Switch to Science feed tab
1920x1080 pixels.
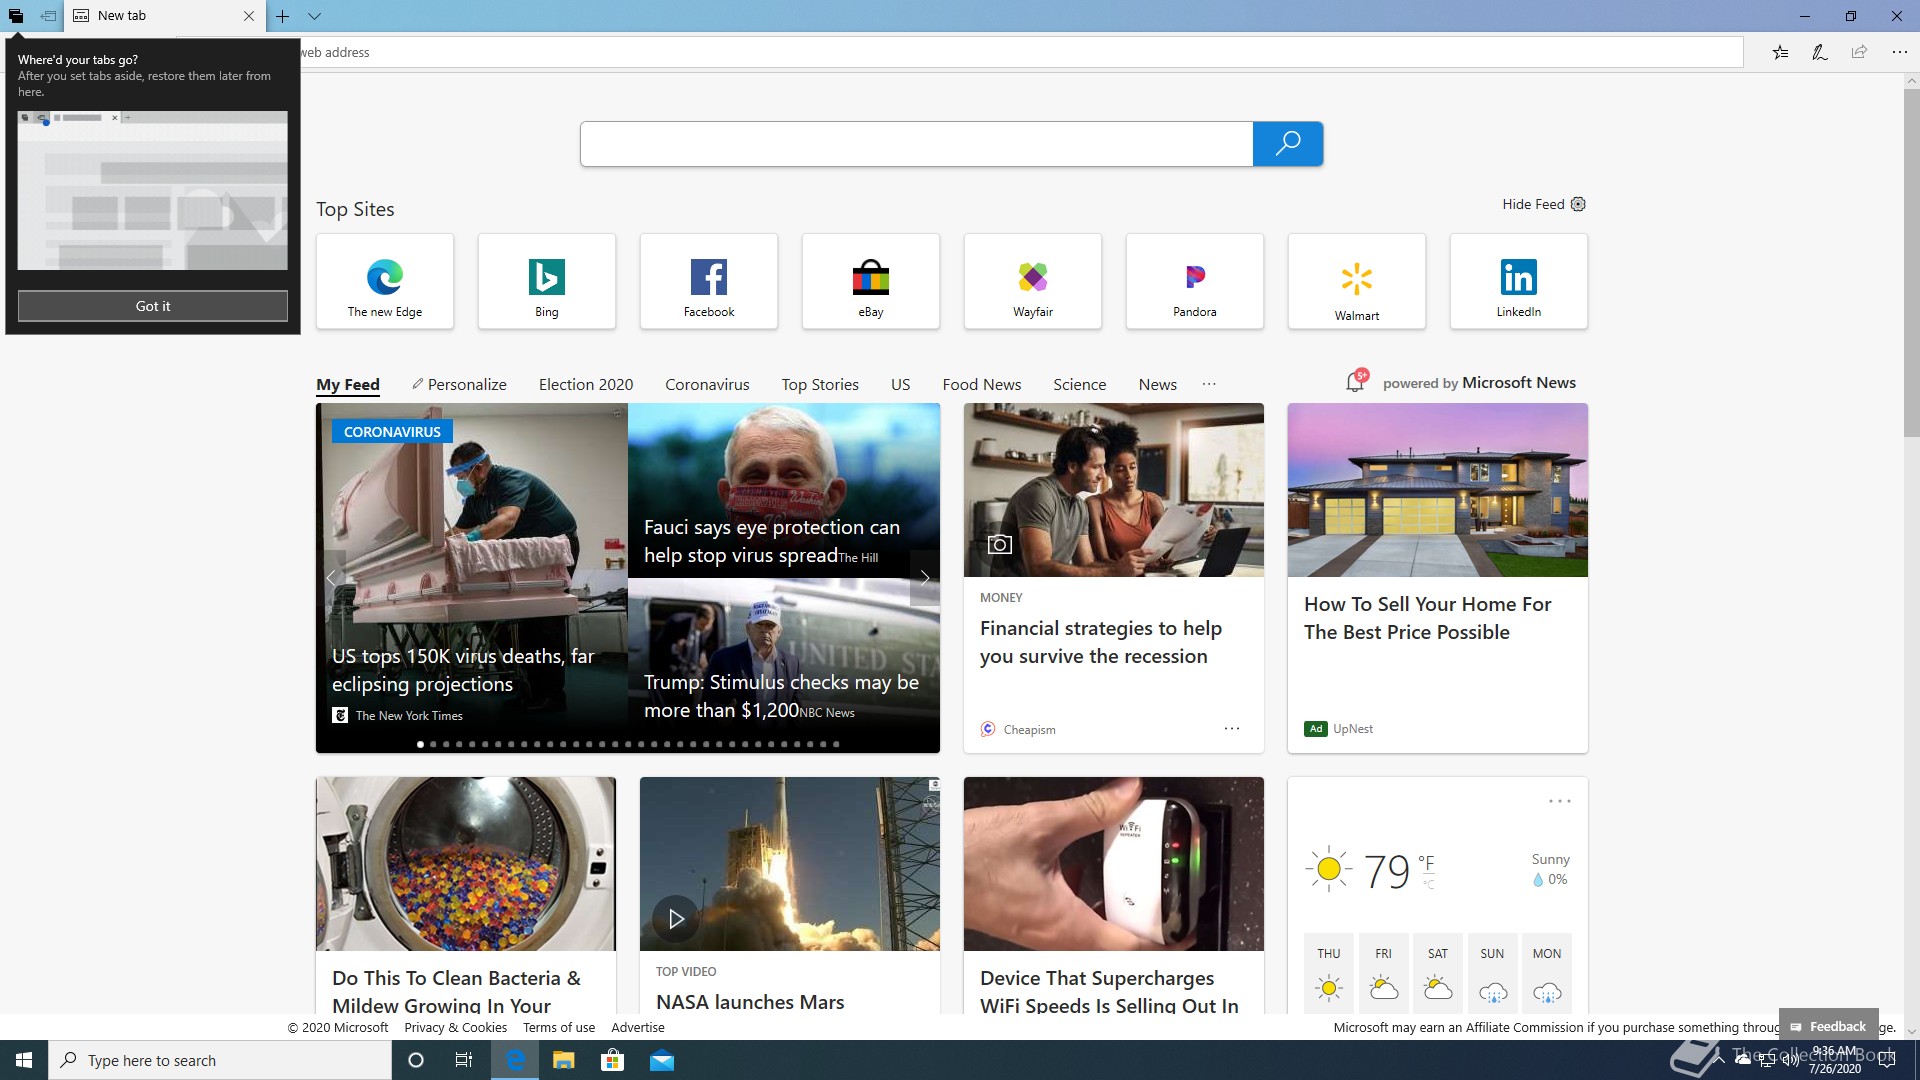pos(1080,385)
